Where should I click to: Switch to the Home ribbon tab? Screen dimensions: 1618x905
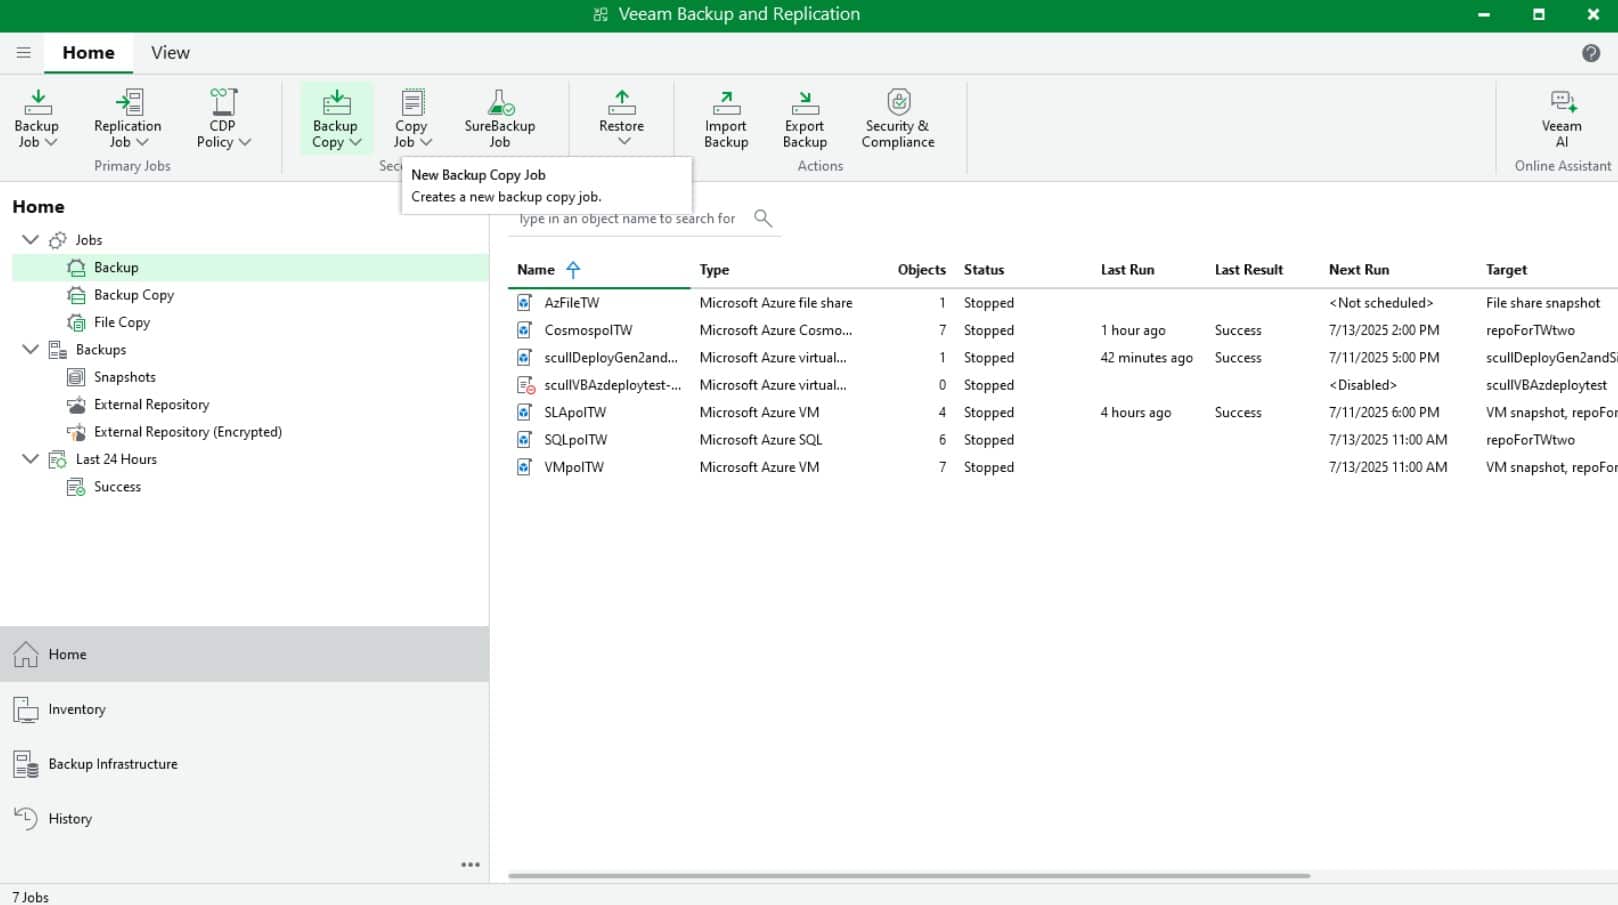pyautogui.click(x=88, y=53)
